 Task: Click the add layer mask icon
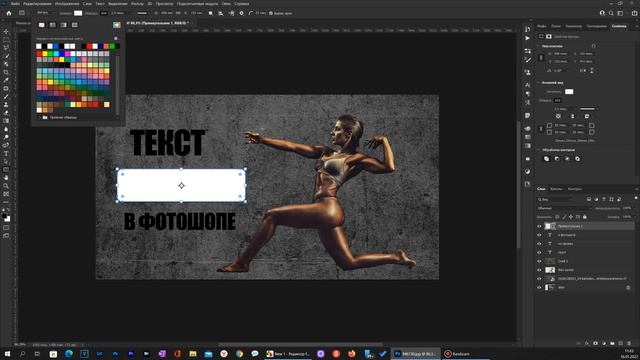point(596,343)
